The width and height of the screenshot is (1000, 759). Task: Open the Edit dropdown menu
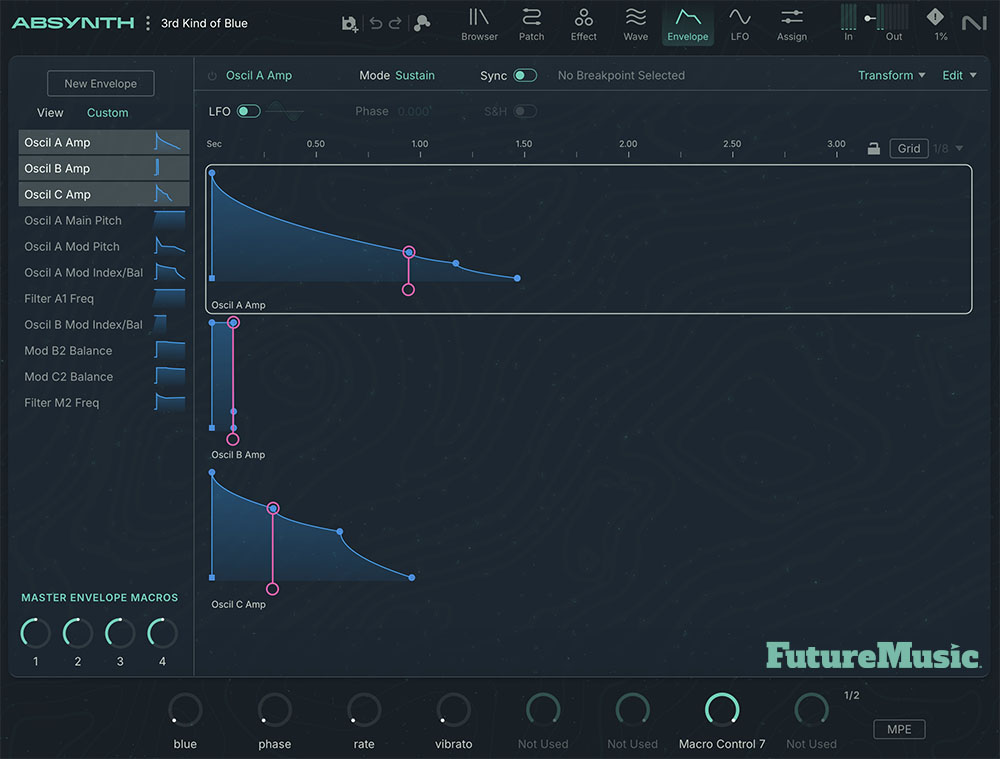tap(959, 75)
